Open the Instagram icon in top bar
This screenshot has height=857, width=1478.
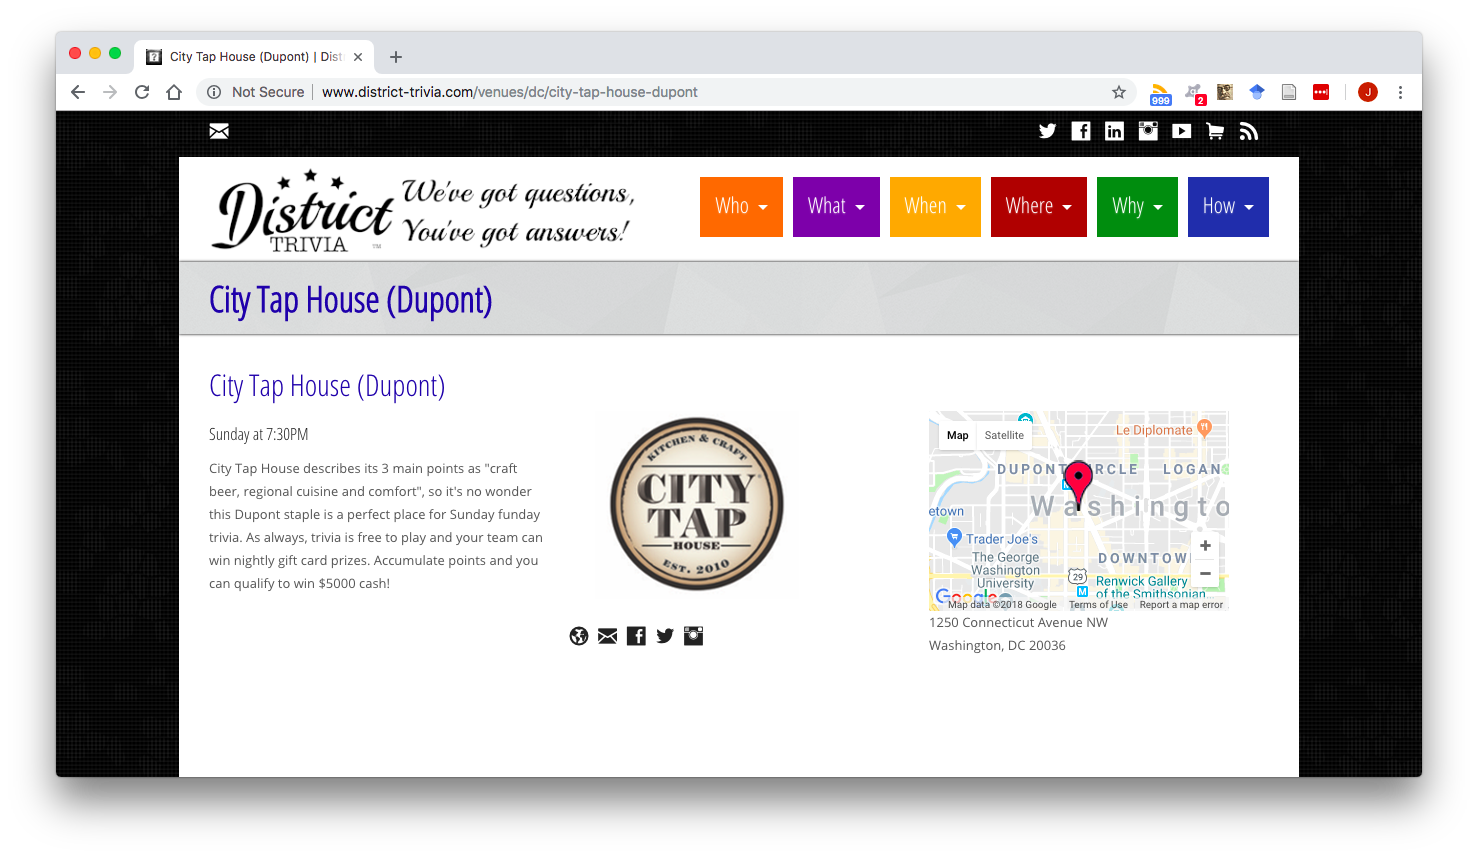[x=1148, y=131]
